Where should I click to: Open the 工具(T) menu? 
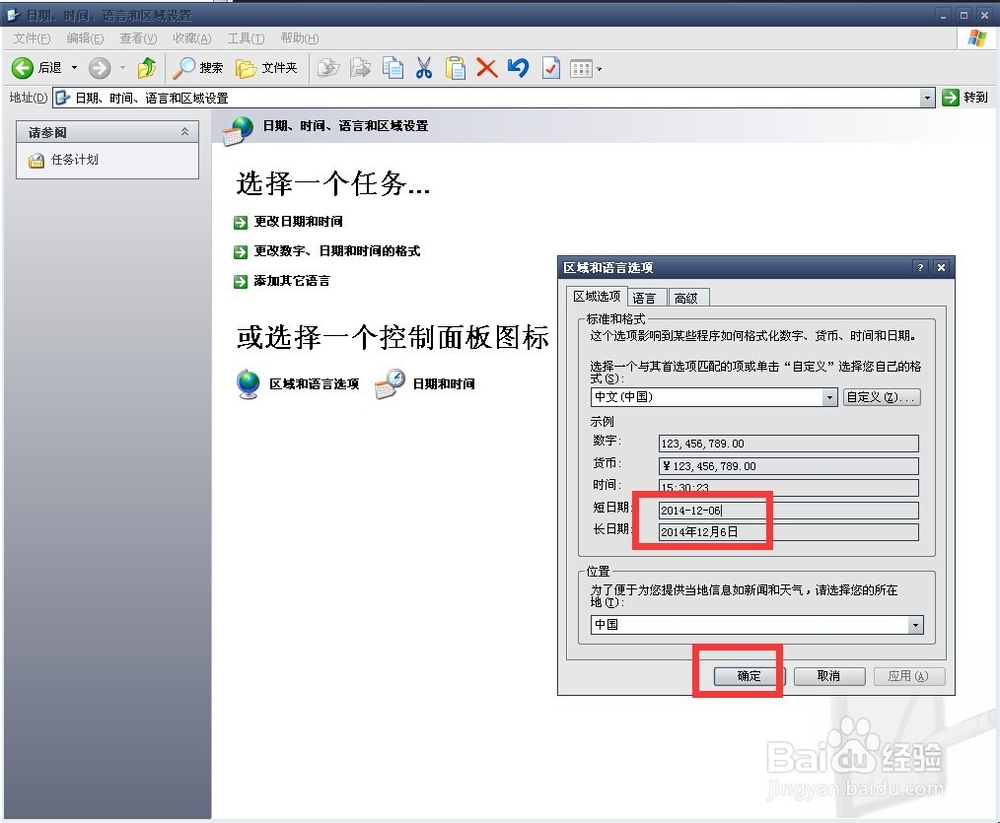pos(246,38)
